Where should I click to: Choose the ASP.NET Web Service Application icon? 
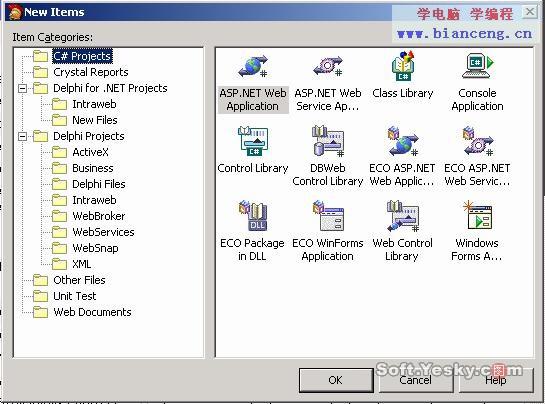[x=328, y=66]
